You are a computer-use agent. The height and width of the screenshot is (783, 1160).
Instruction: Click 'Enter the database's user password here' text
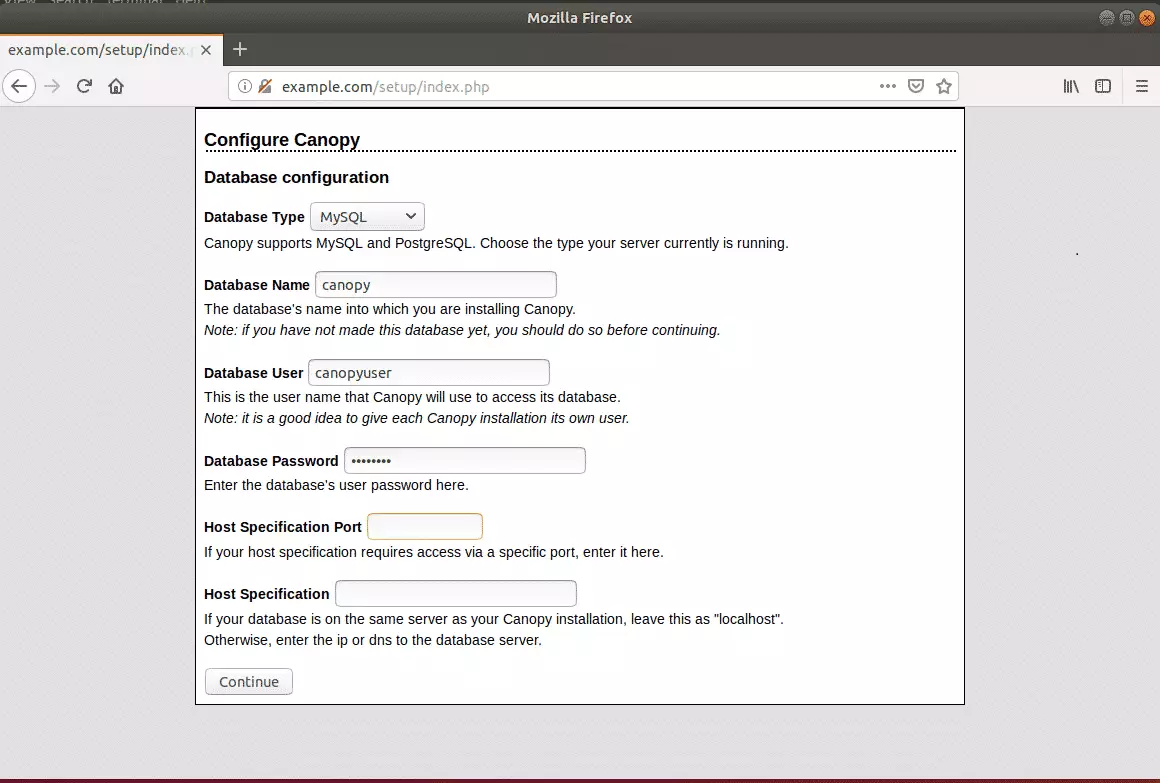tap(337, 485)
